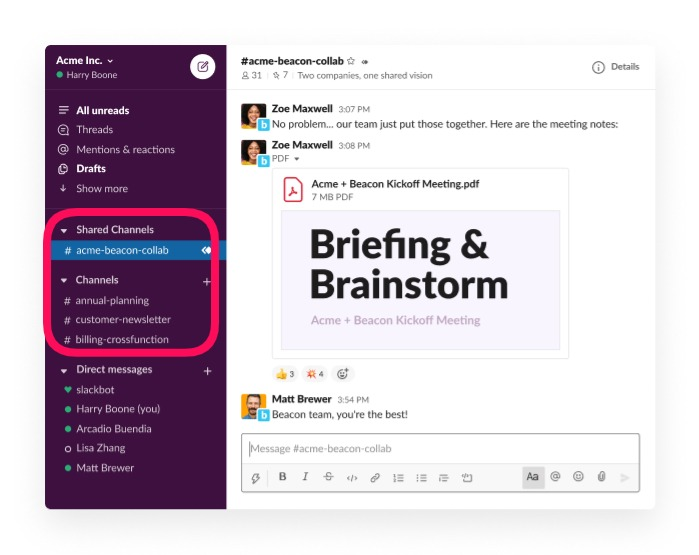The height and width of the screenshot is (555, 699).
Task: Open Matt Brewer direct message
Action: tap(105, 468)
